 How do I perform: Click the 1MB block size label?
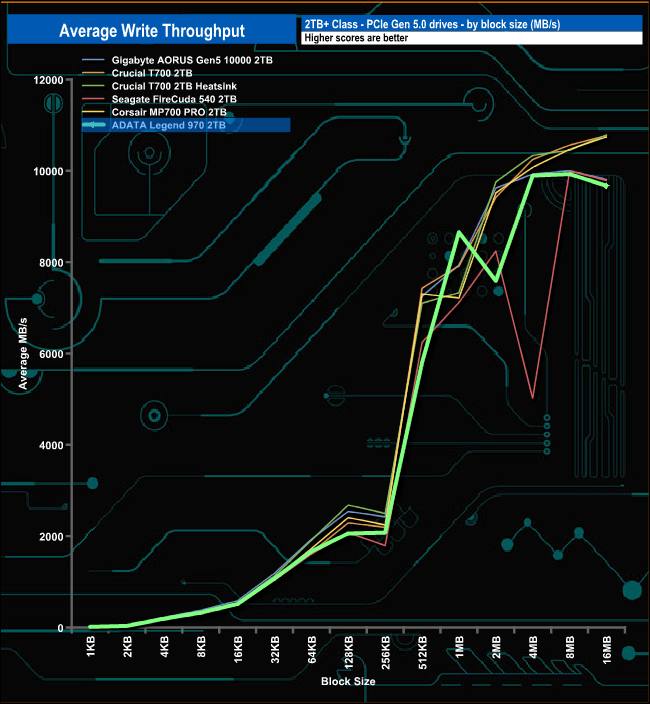459,647
